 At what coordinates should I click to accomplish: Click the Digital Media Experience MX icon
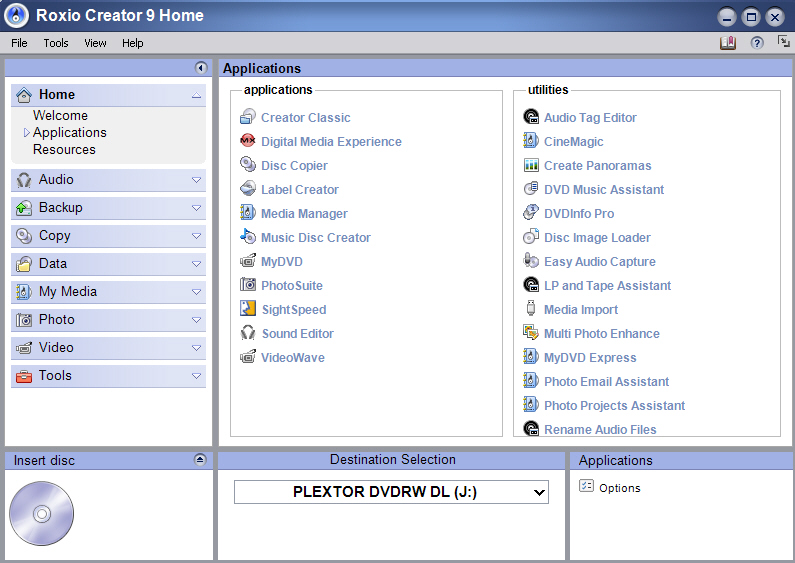247,140
